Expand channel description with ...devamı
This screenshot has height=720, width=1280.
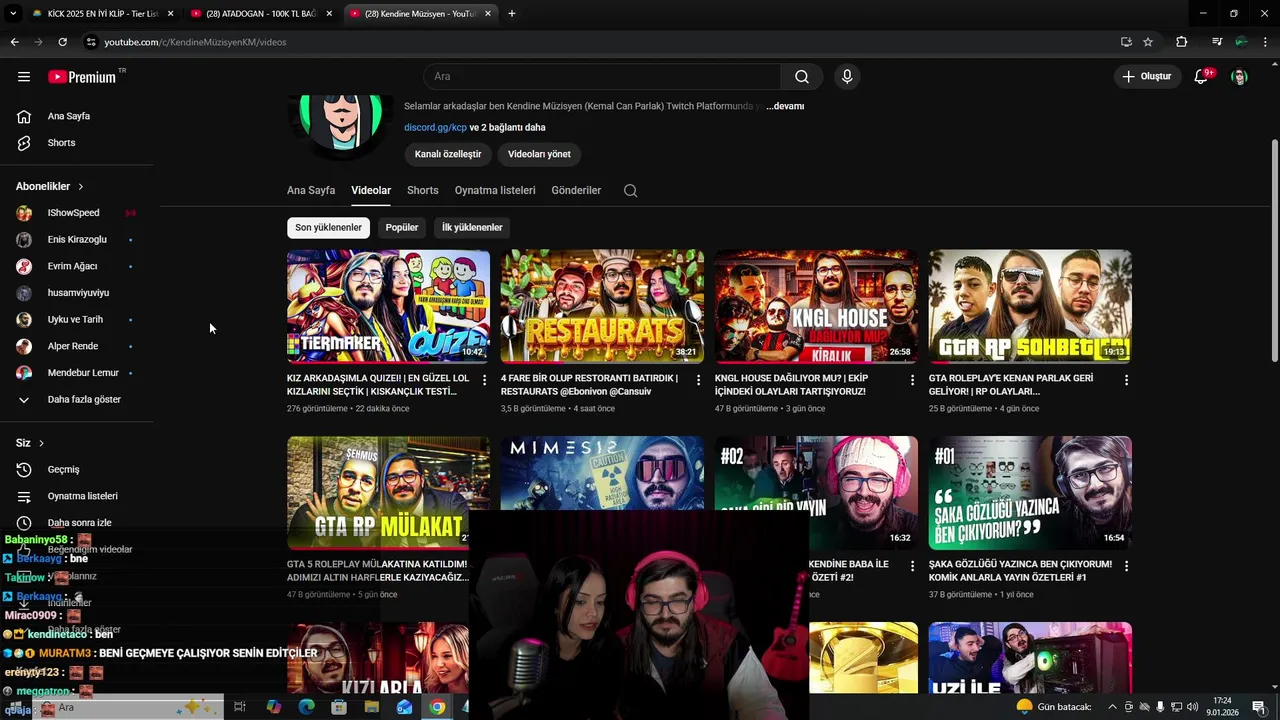point(785,106)
